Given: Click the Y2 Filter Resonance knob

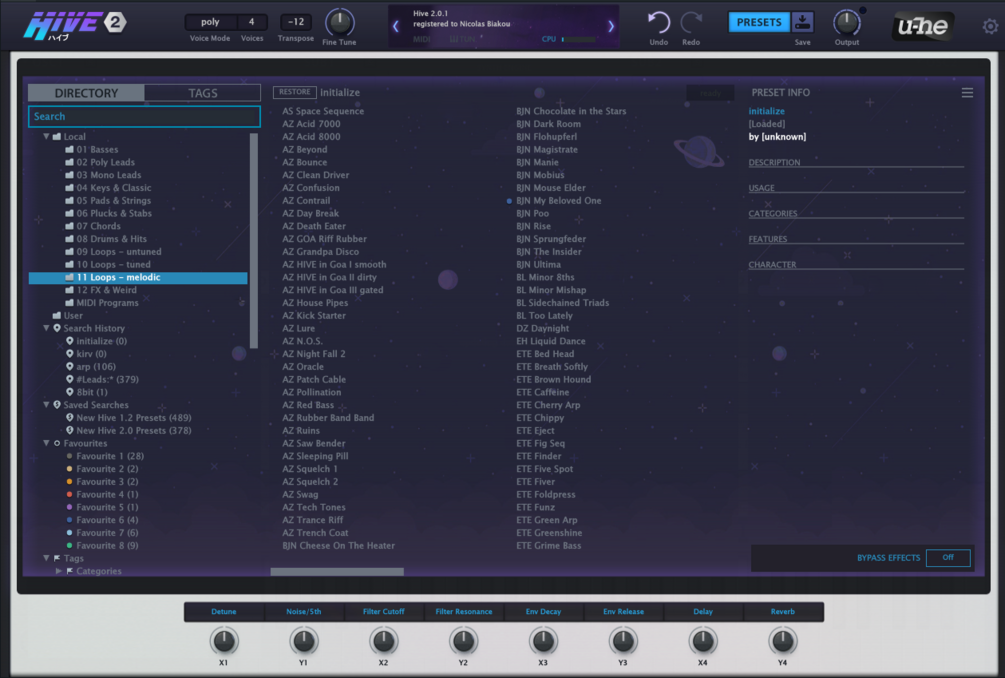Looking at the screenshot, I should coord(463,640).
